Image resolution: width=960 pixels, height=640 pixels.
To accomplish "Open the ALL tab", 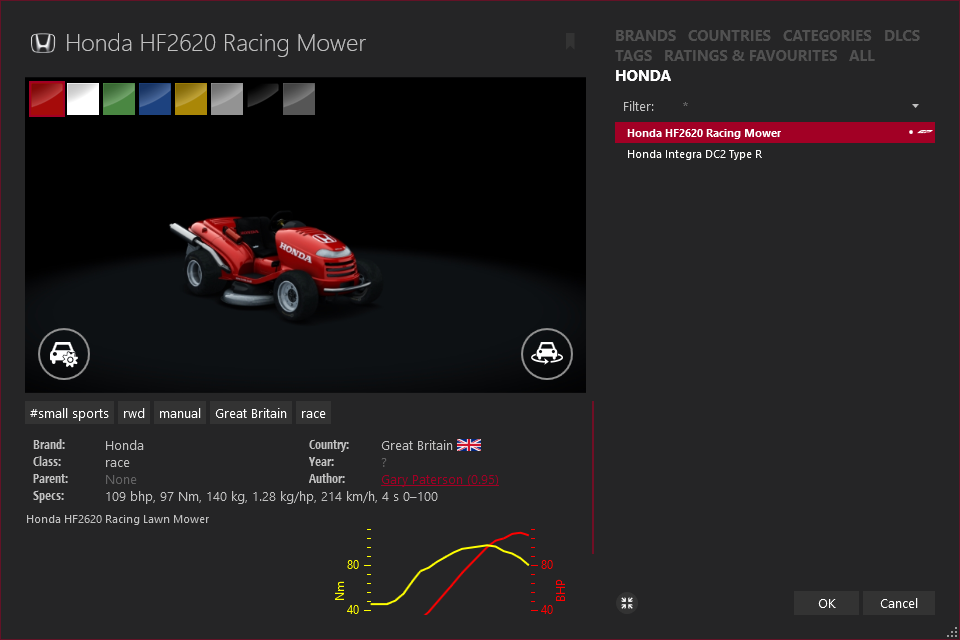I will point(862,56).
